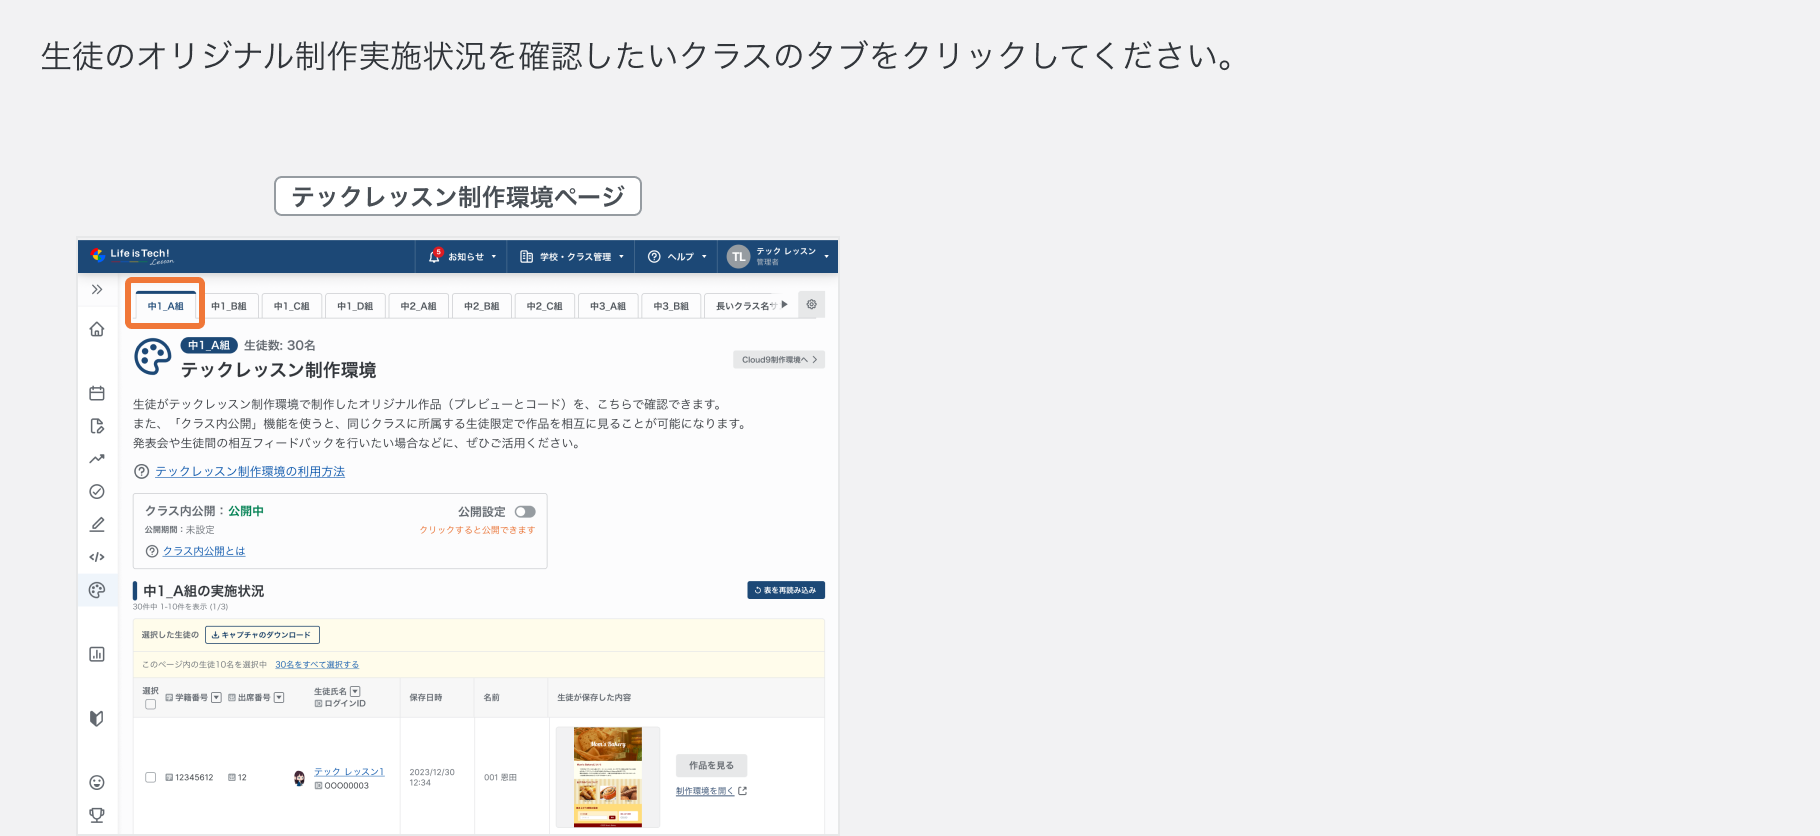The image size is (1820, 836).
Task: Open the Mom's Bakery work thumbnail
Action: pyautogui.click(x=607, y=777)
